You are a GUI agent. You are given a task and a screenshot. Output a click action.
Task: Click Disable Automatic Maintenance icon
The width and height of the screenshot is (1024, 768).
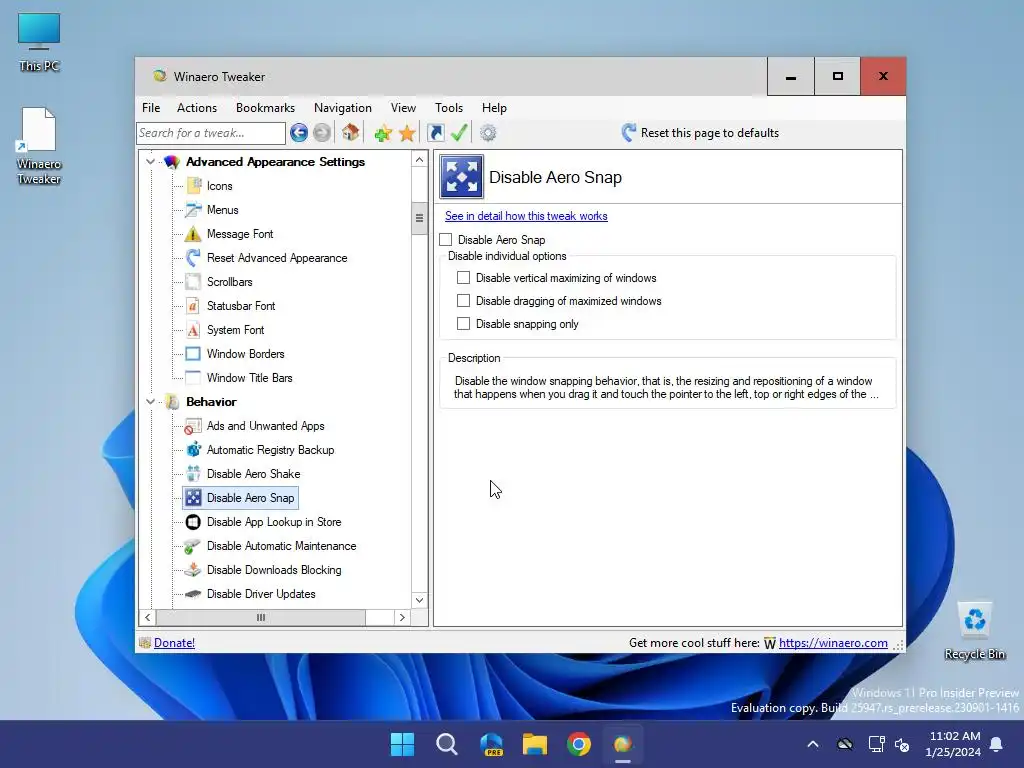(193, 546)
